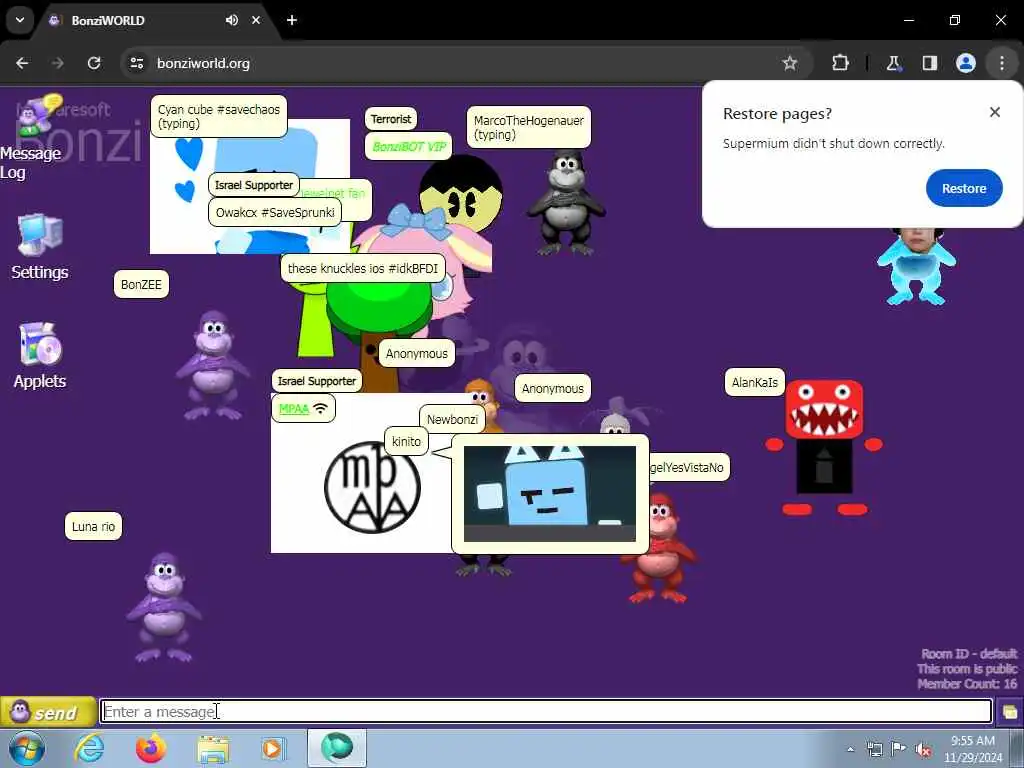Open a new browser tab

pos(292,20)
